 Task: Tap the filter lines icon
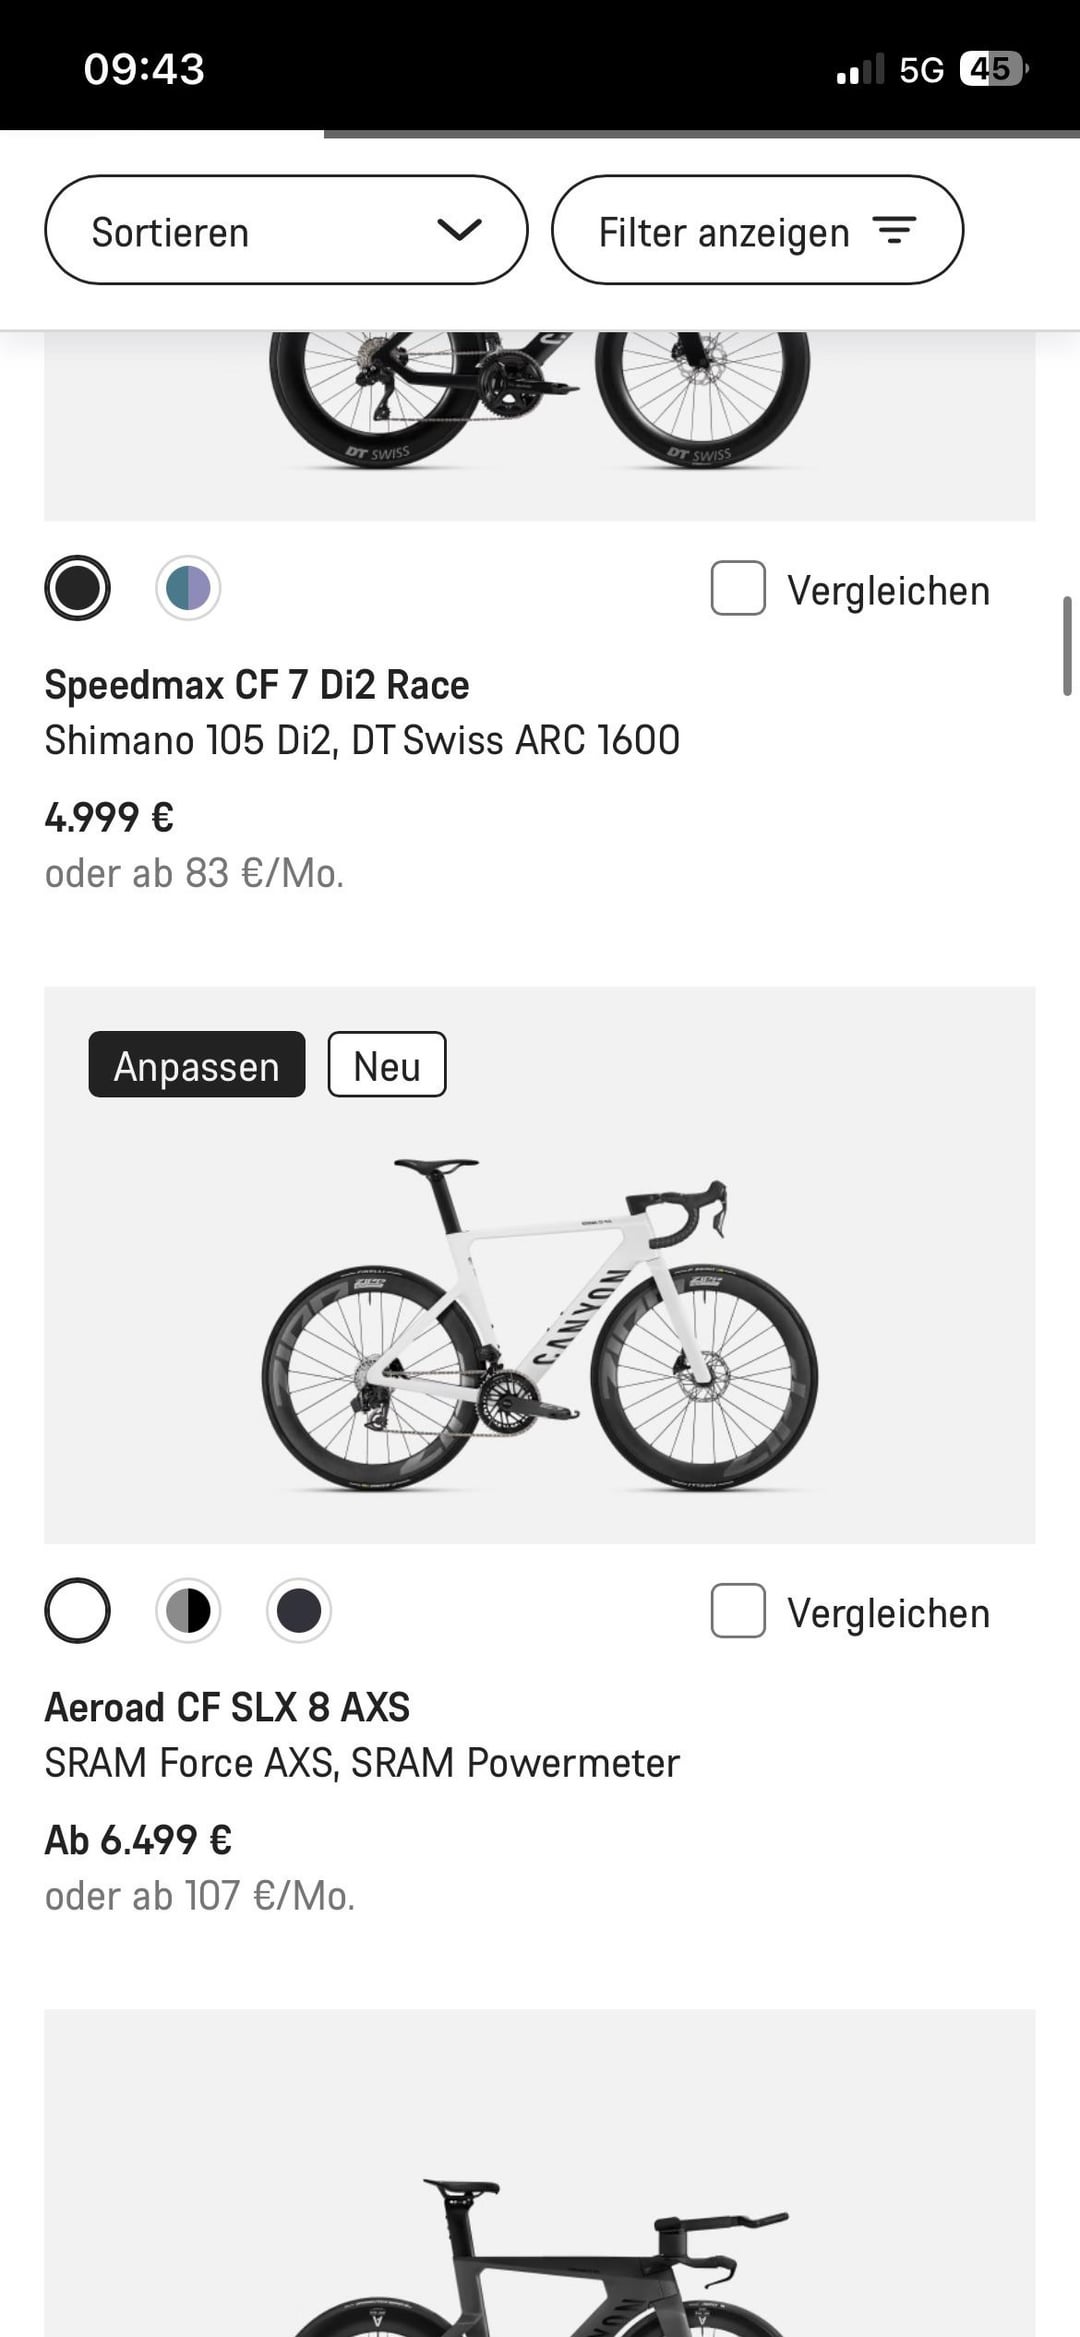tap(894, 231)
